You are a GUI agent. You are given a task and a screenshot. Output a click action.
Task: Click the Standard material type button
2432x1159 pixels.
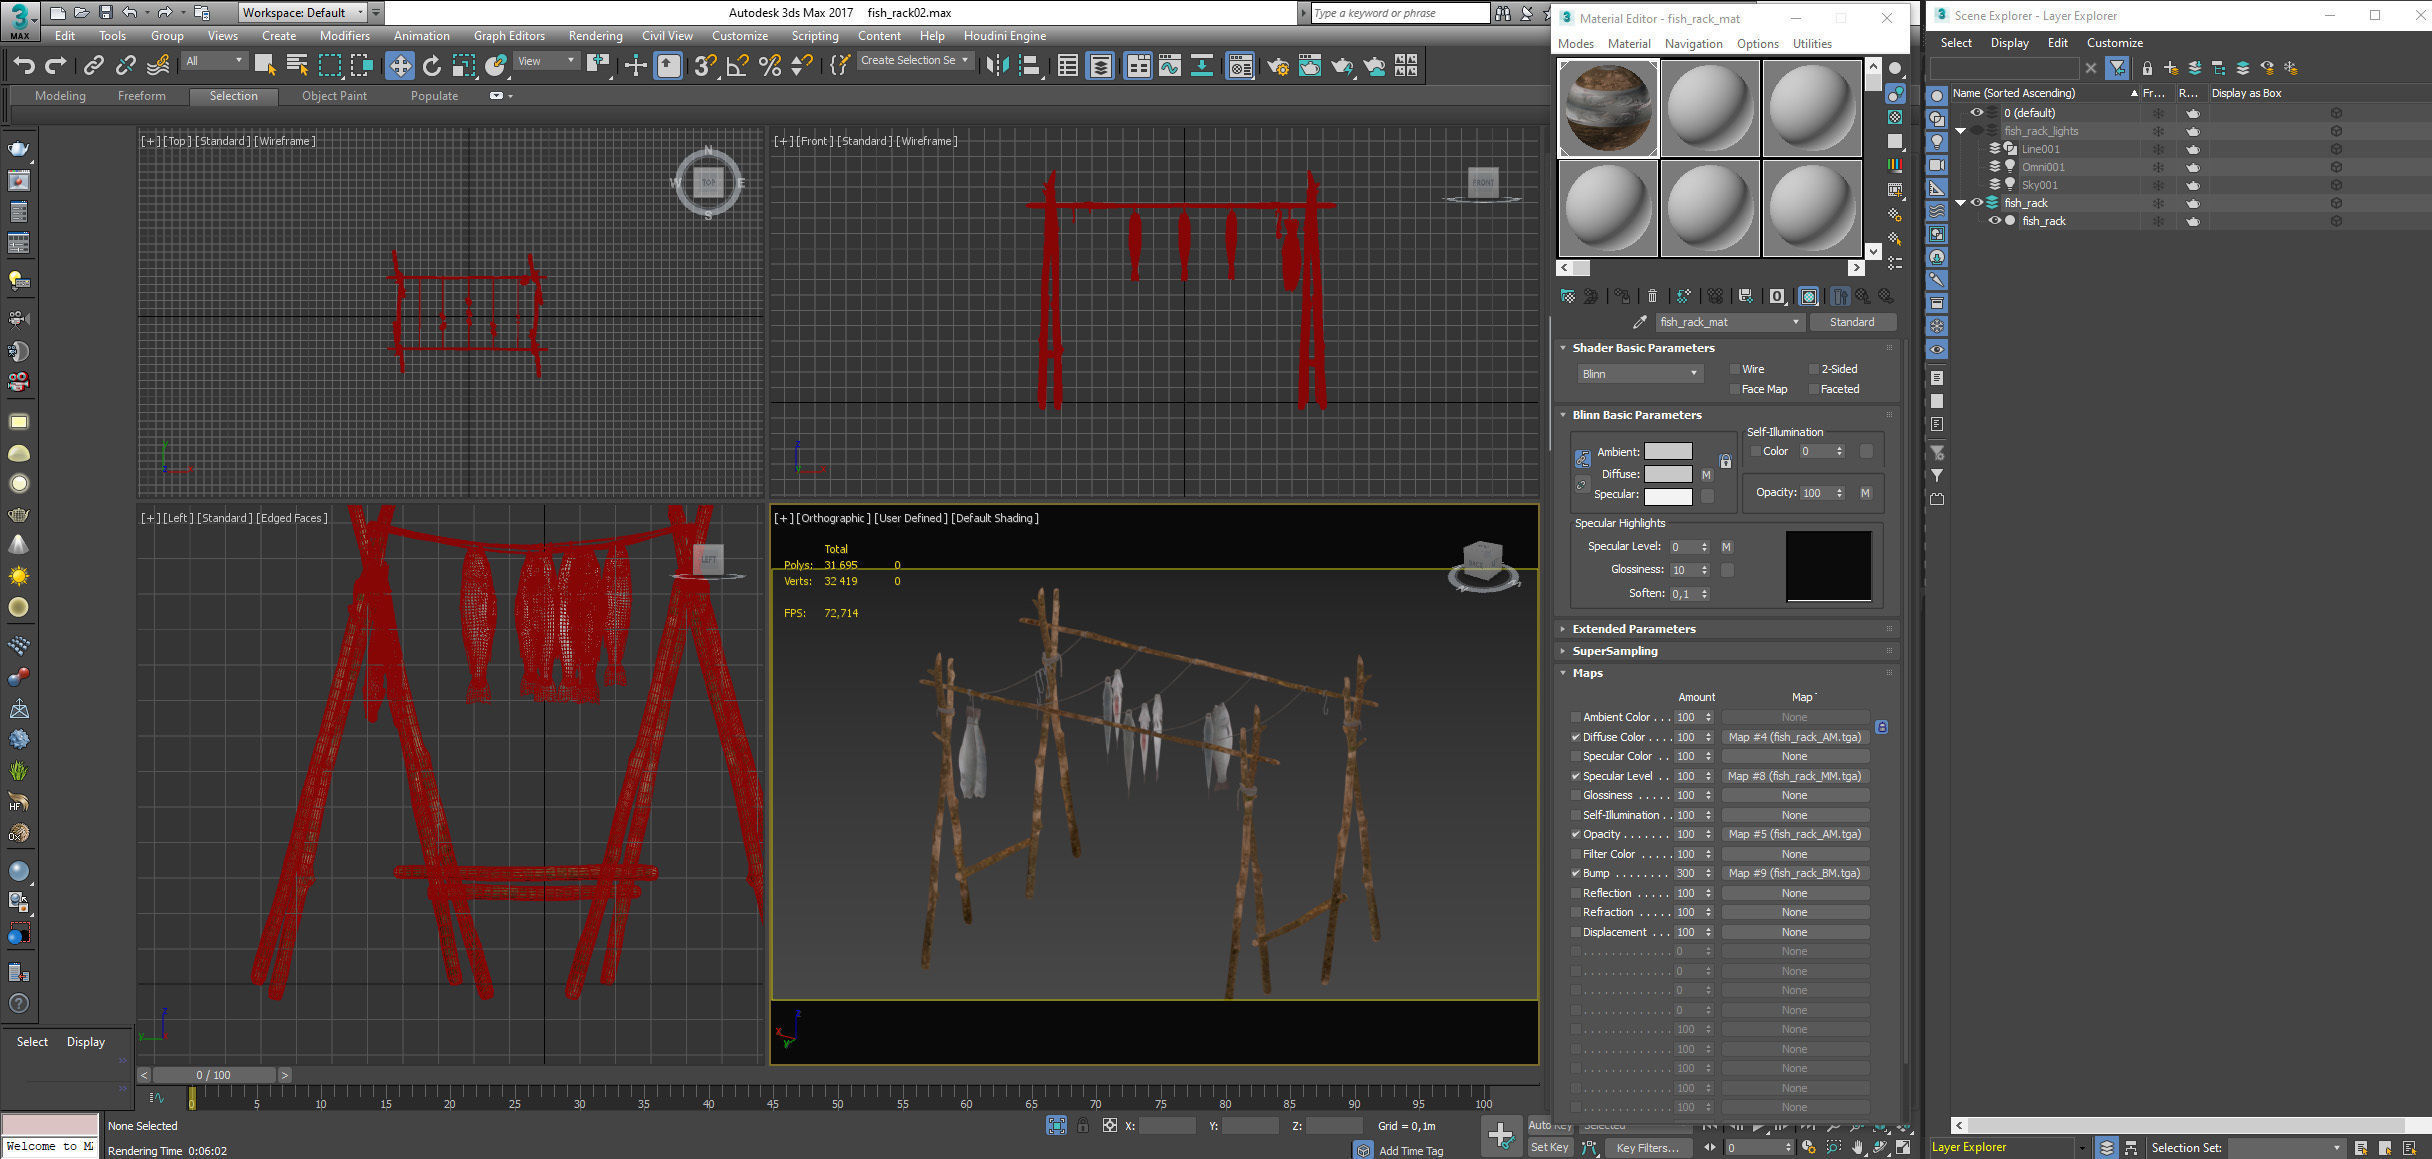1852,322
